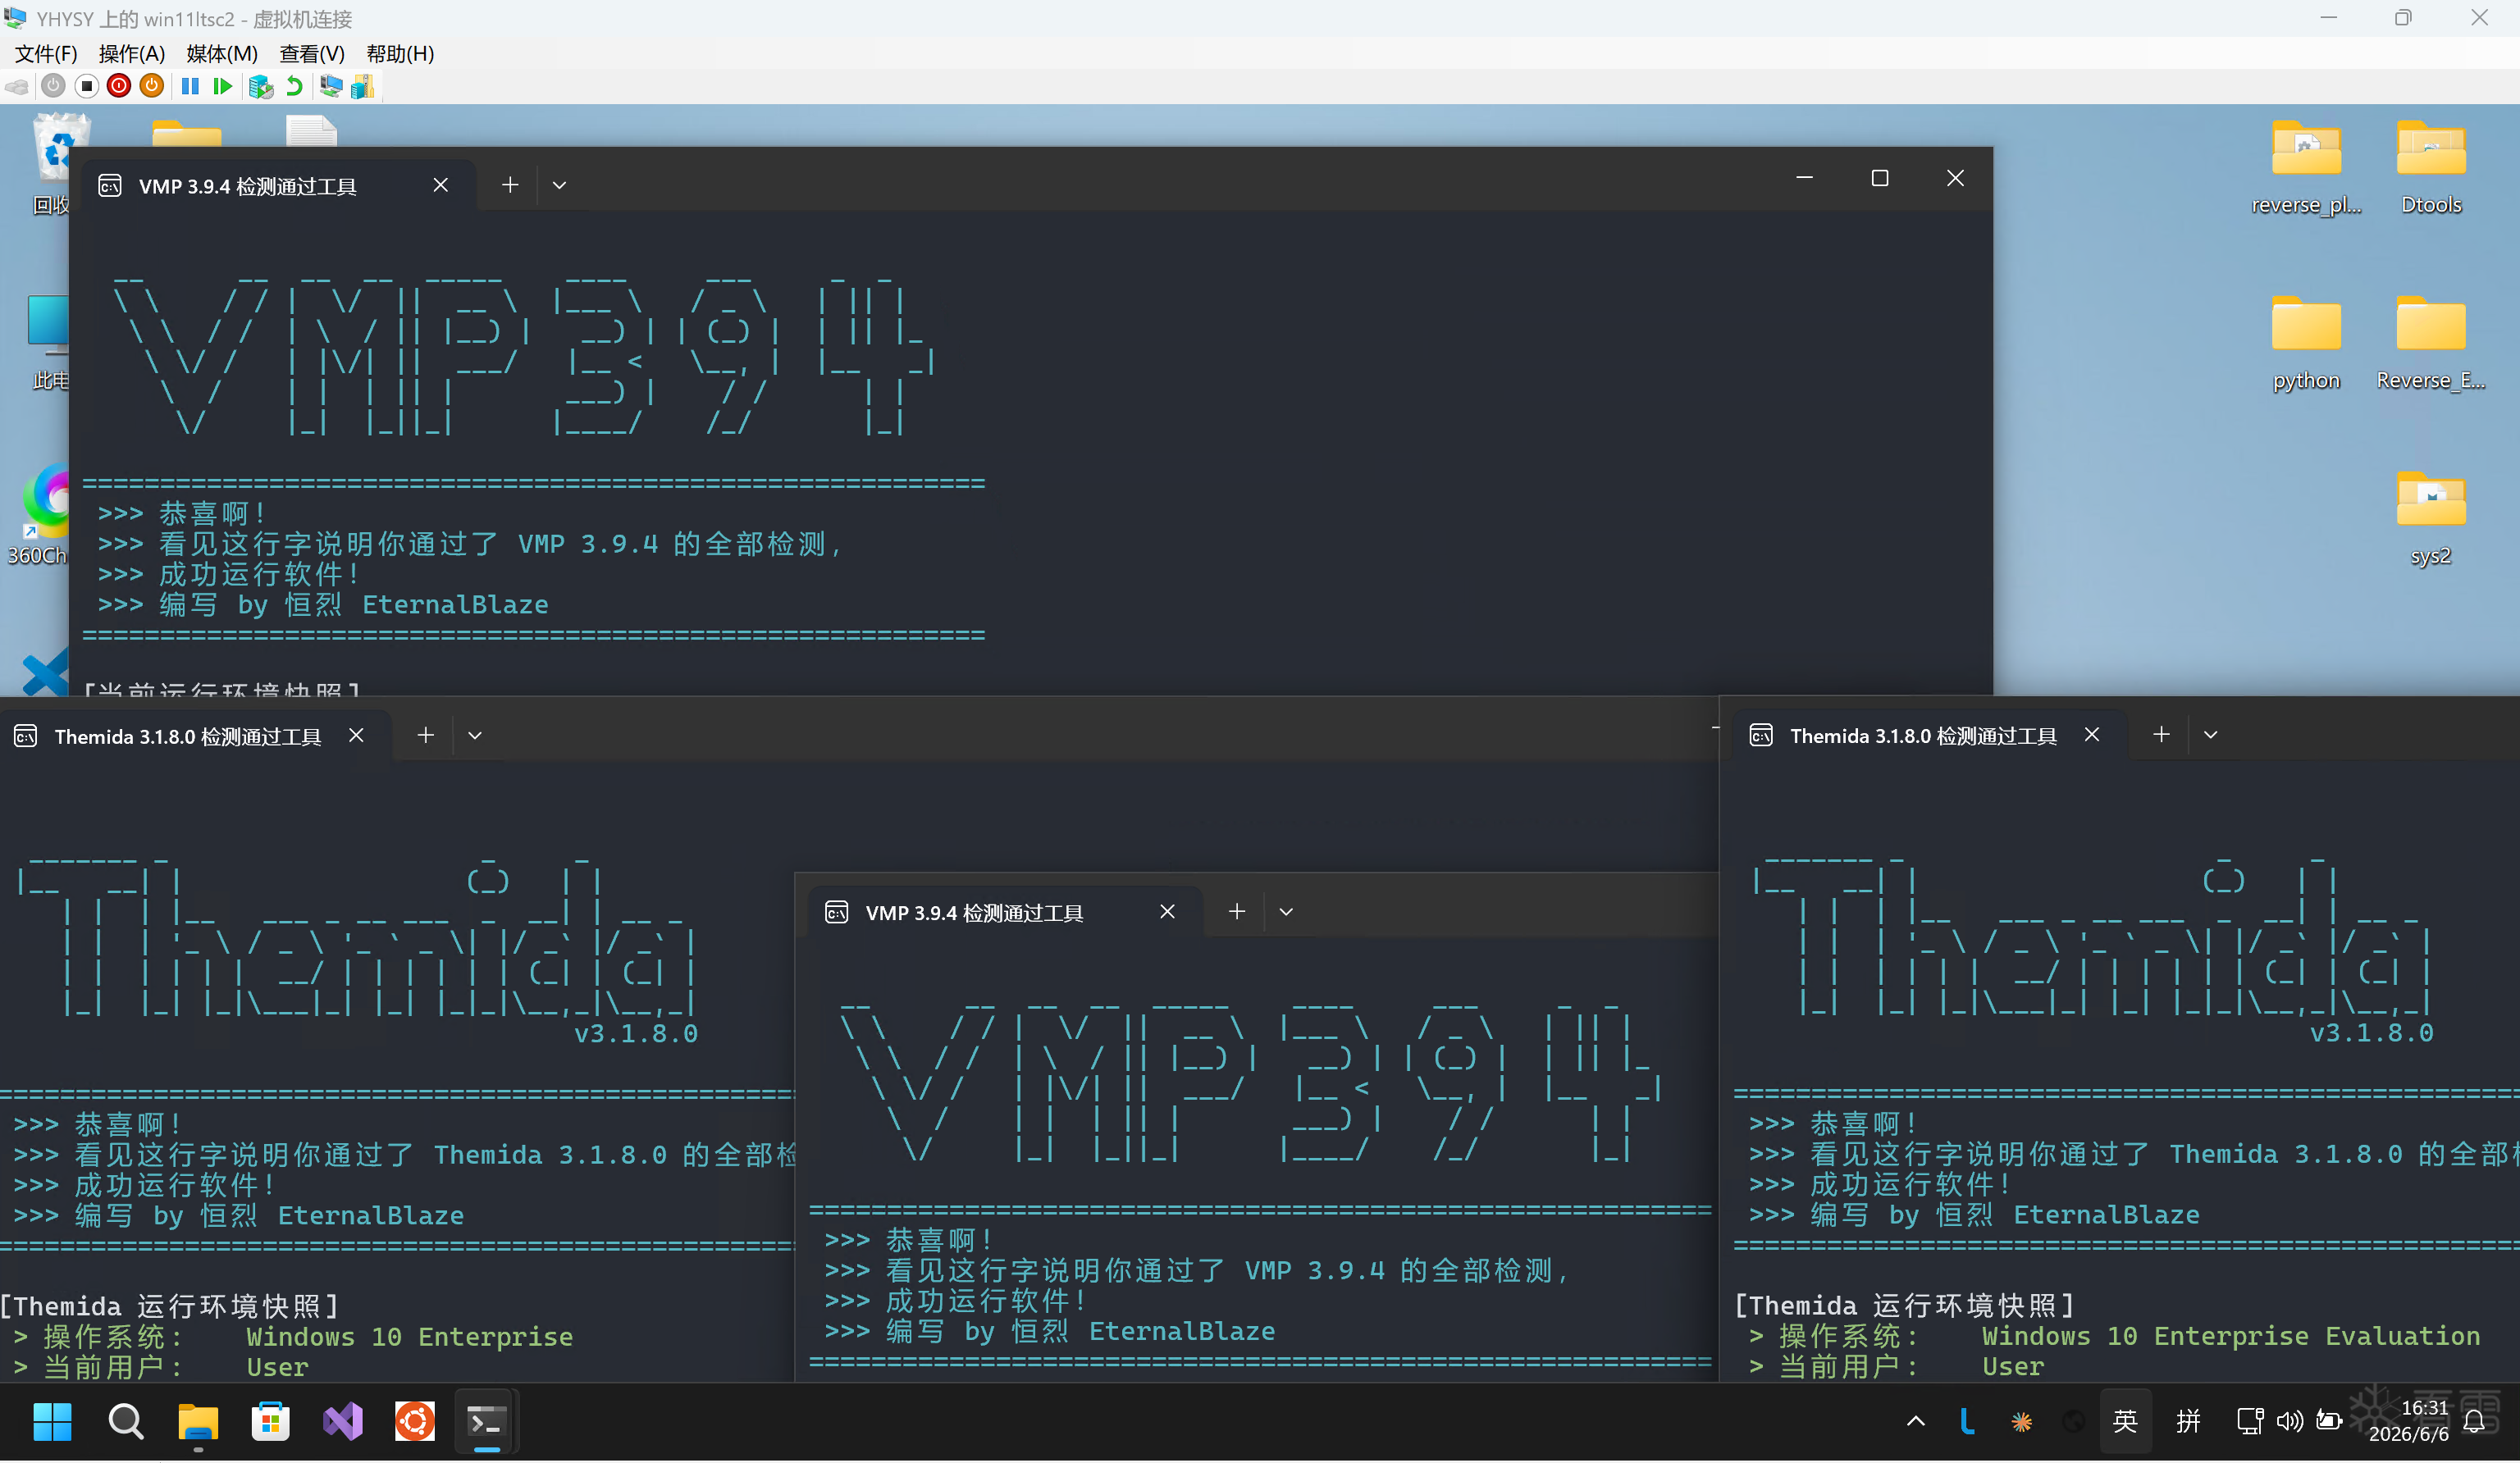Screen dimensions: 2520x1463
Task: Click the battery icon in the tray
Action: tap(2329, 1423)
